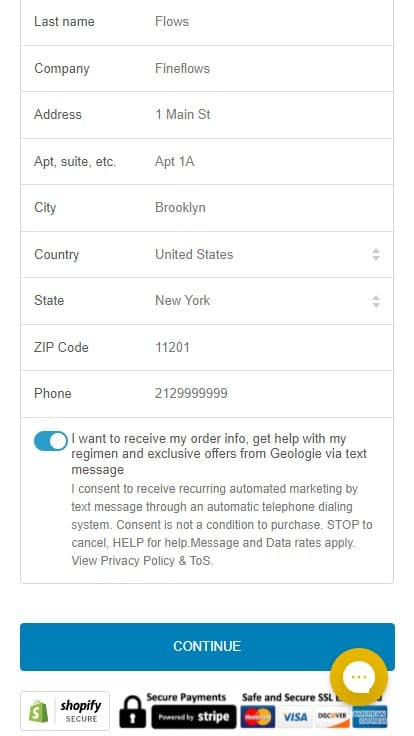
Task: Toggle off the text message offers switch
Action: (51, 441)
